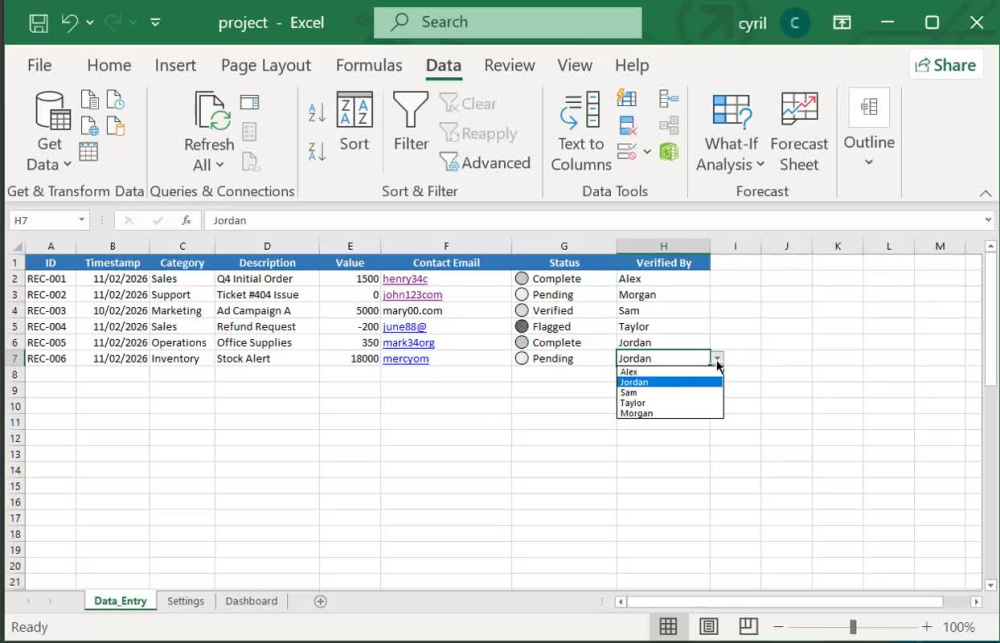Sort Z to A descending
This screenshot has width=1000, height=643.
317,152
